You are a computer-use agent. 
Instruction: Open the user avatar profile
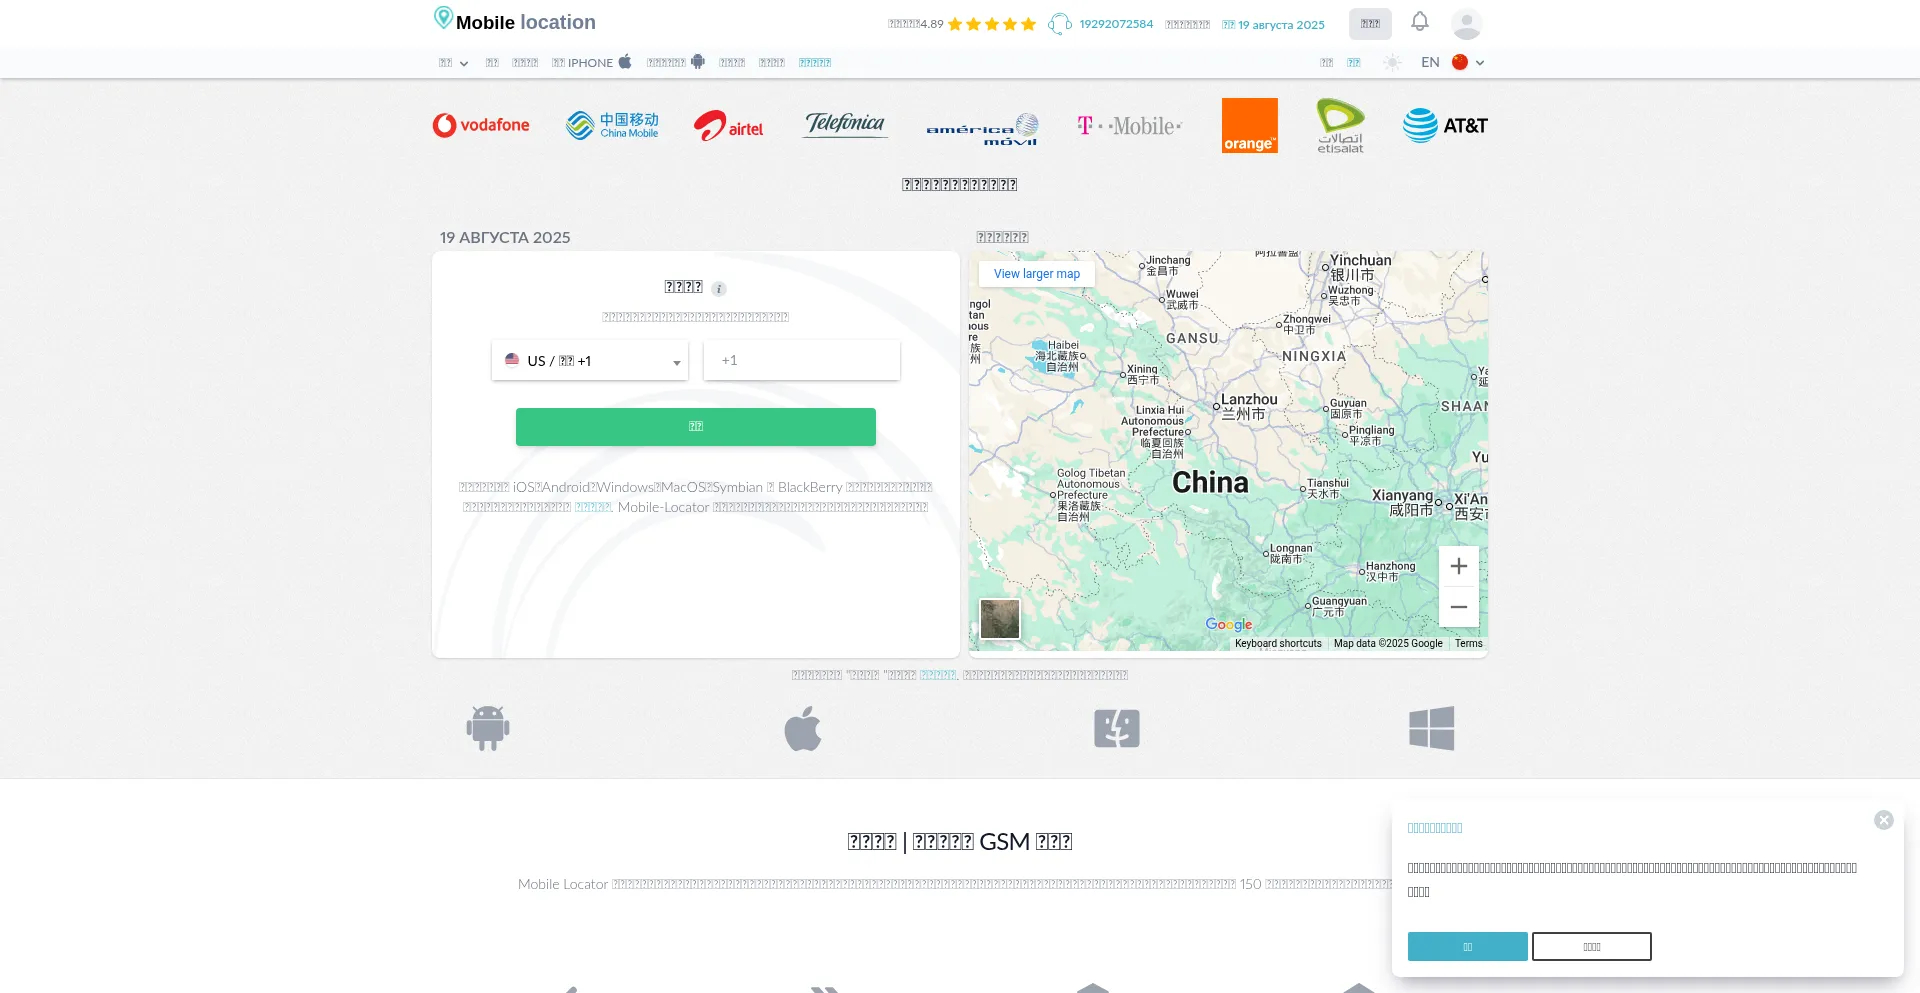(x=1466, y=24)
